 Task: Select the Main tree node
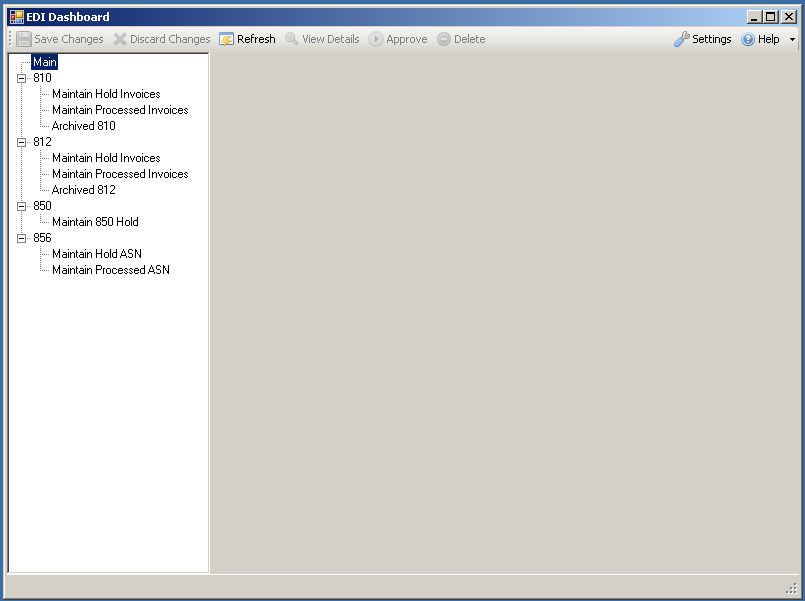[44, 62]
